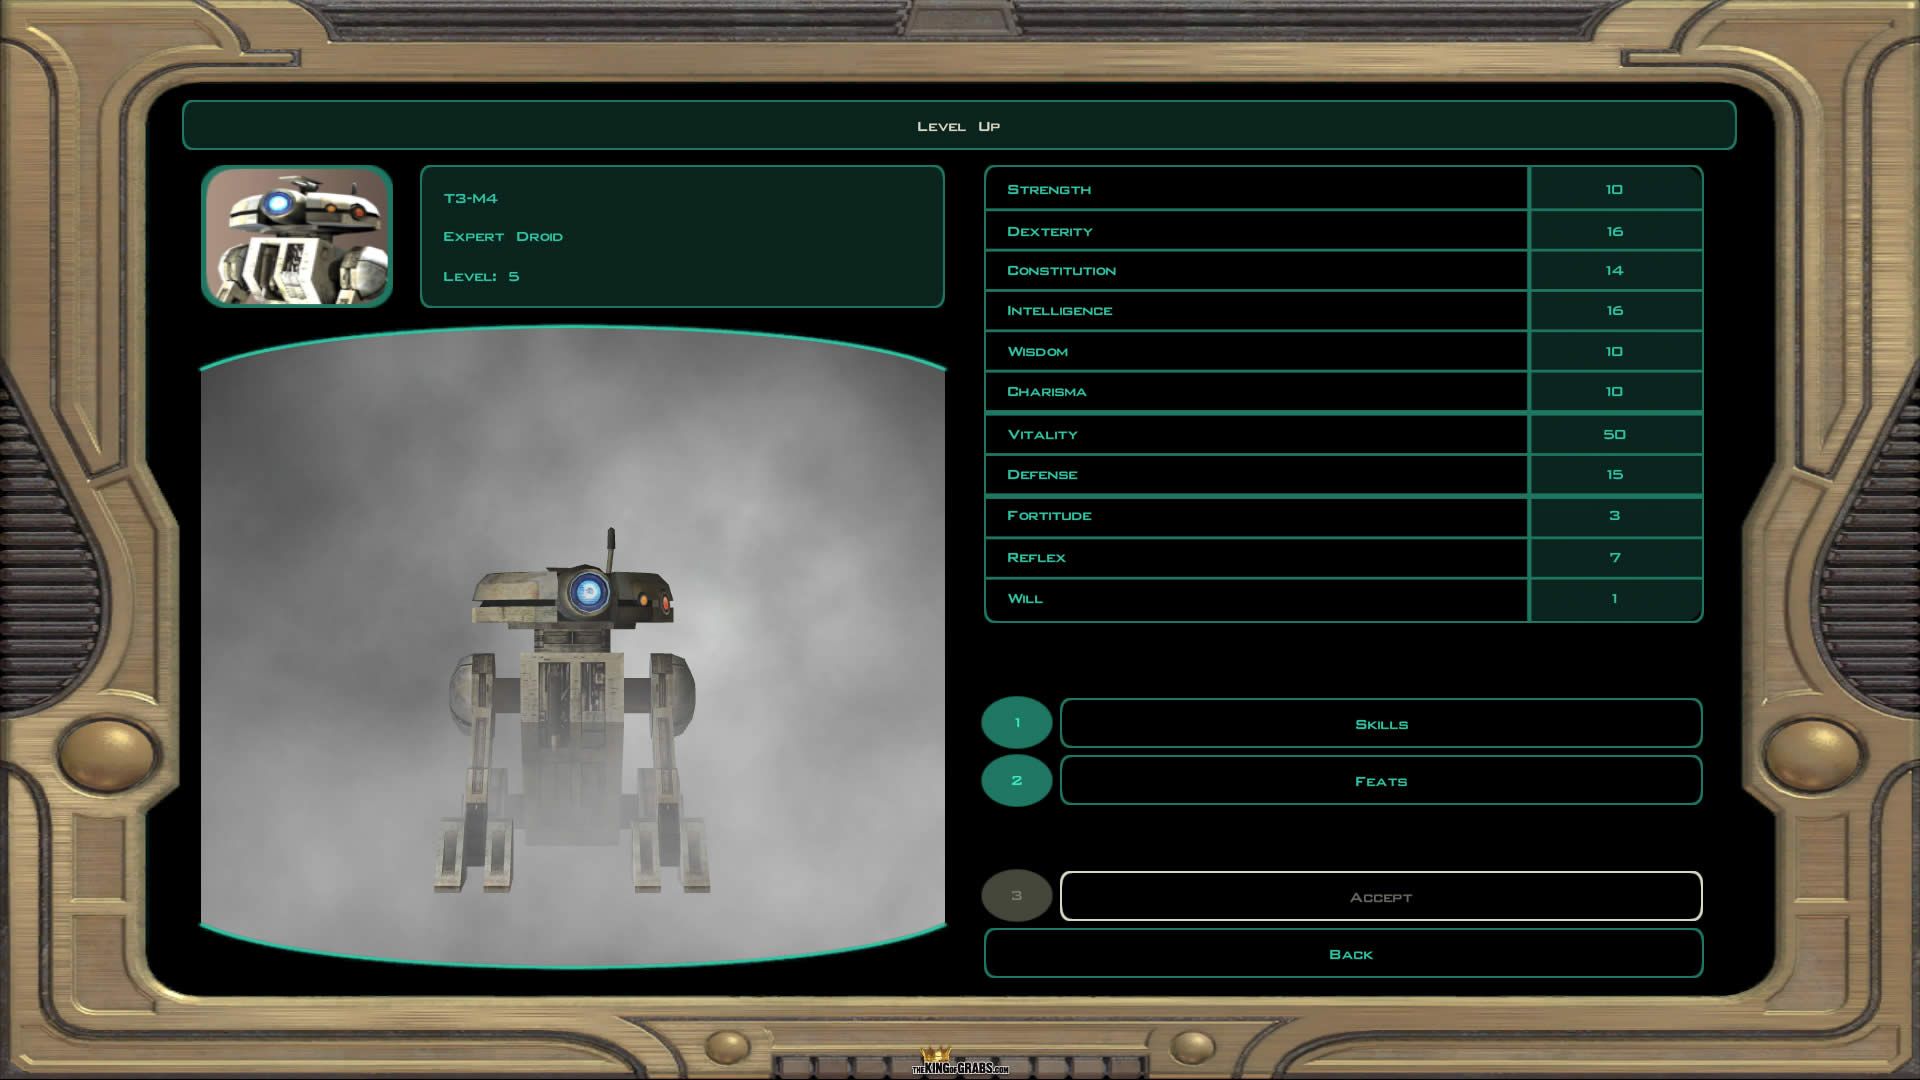This screenshot has height=1080, width=1920.
Task: Click the Defense value 15
Action: pyautogui.click(x=1614, y=475)
